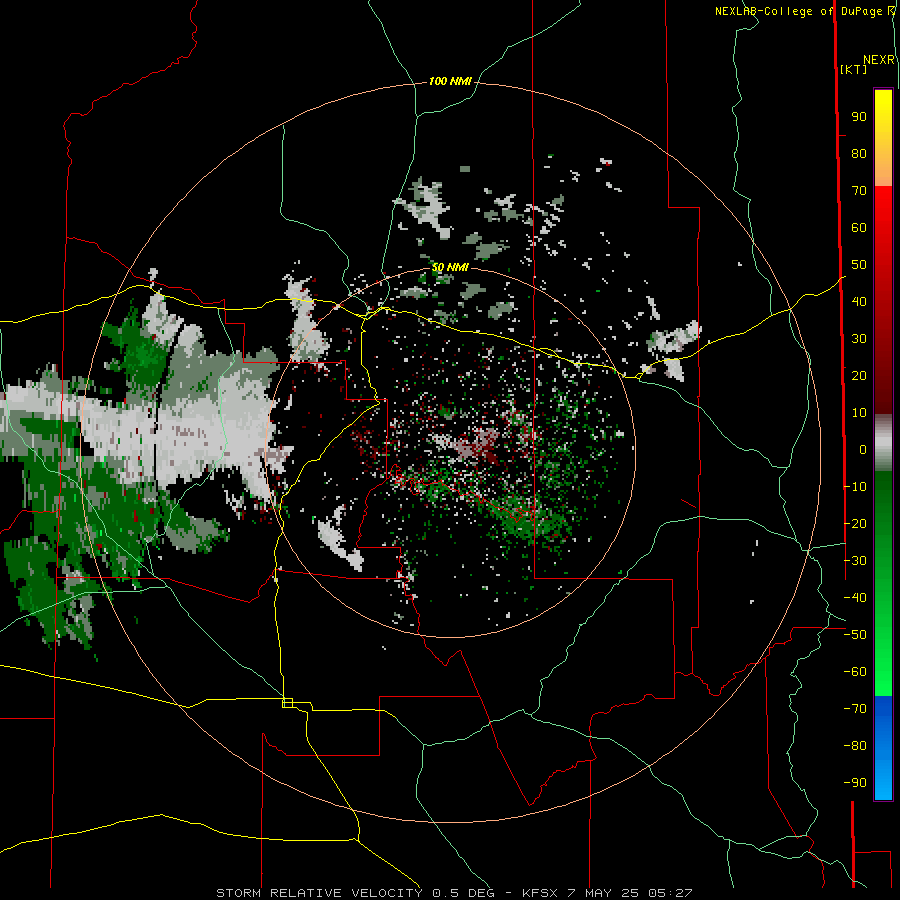
Task: Select the -30 value on velocity scale
Action: [855, 561]
